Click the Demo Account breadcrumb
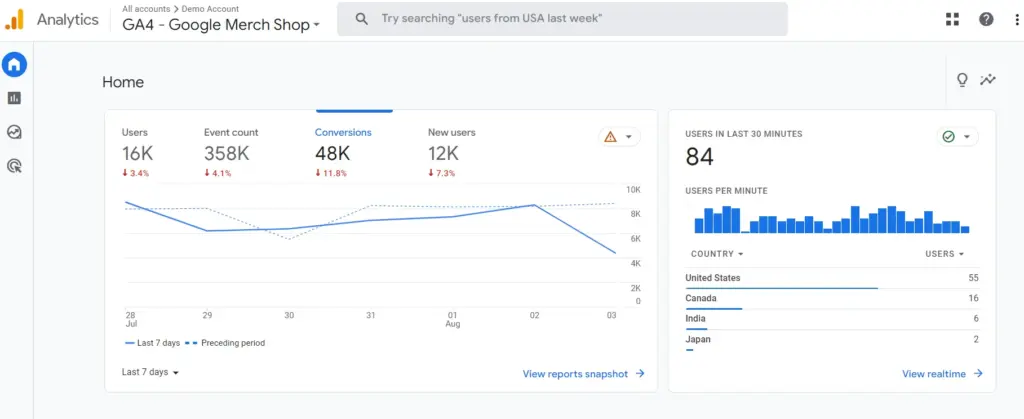1024x419 pixels. click(210, 8)
